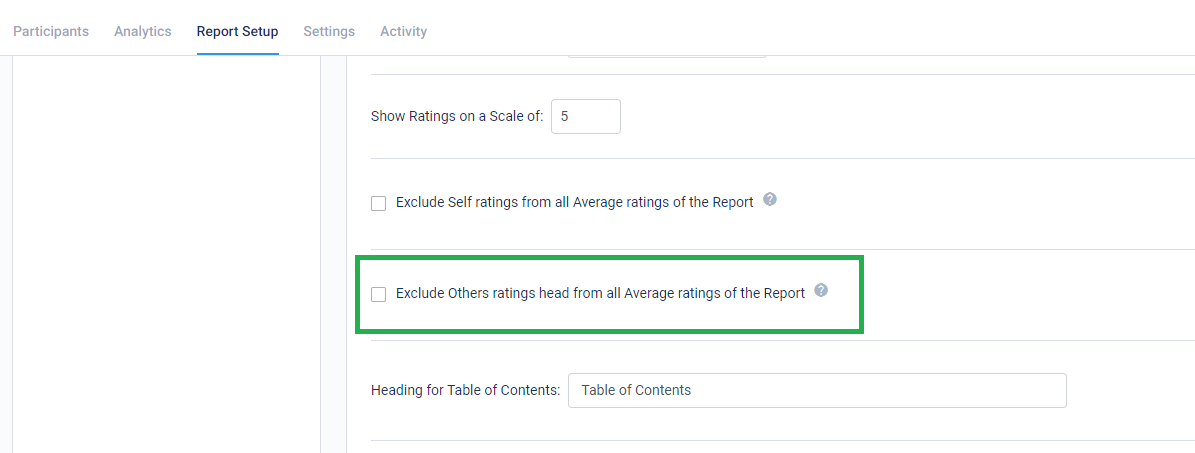The width and height of the screenshot is (1195, 453).
Task: Click the 'Heading for Table of Contents' label
Action: 466,390
